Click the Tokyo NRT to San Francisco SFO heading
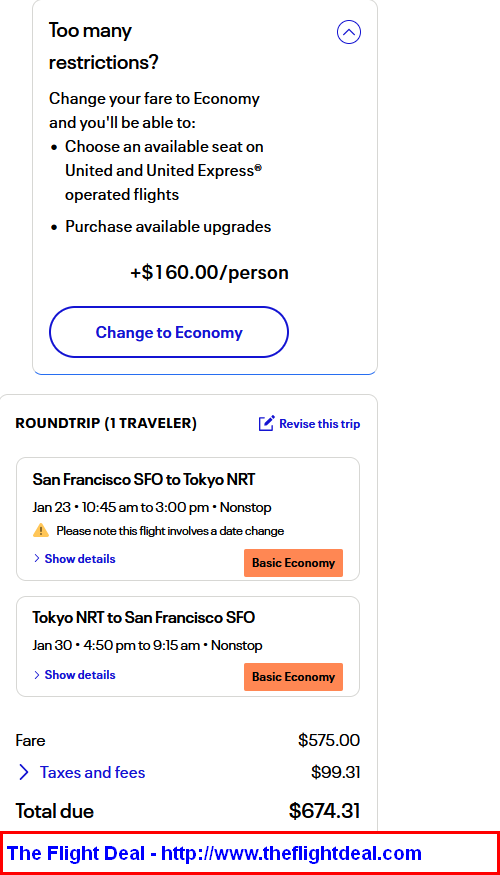500x875 pixels. pyautogui.click(x=144, y=617)
